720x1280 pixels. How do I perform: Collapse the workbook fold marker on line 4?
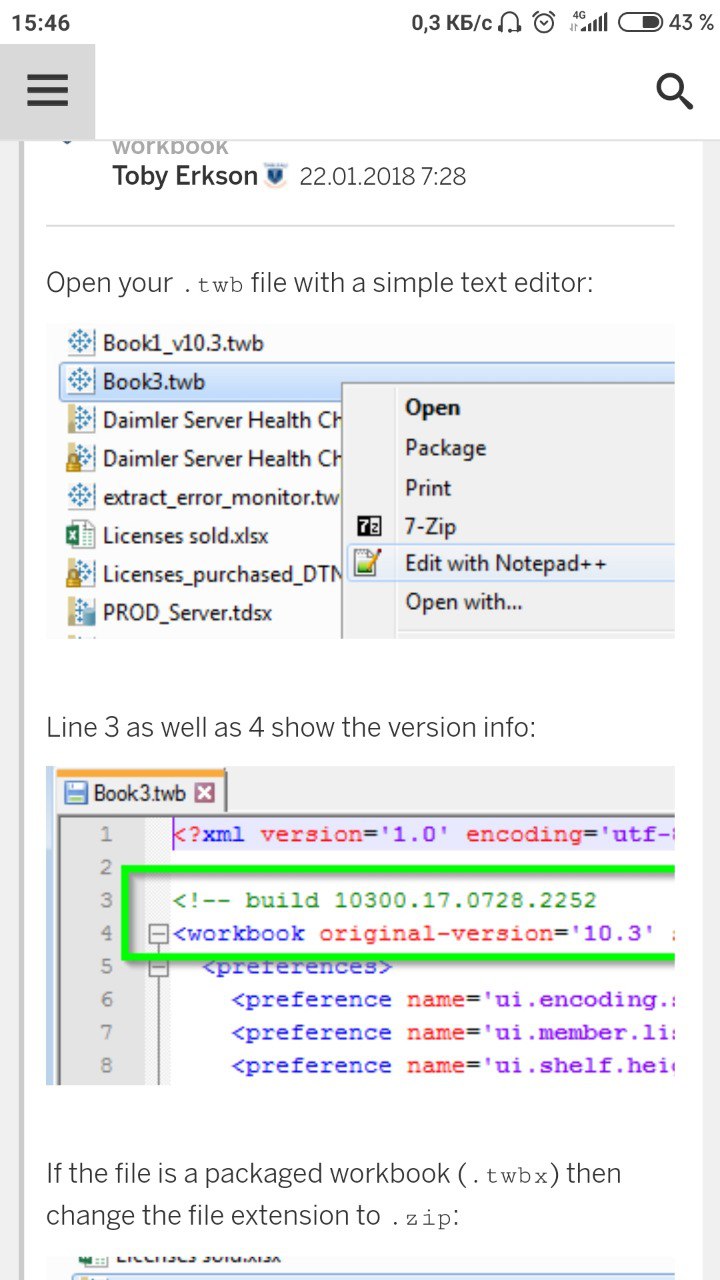point(157,934)
